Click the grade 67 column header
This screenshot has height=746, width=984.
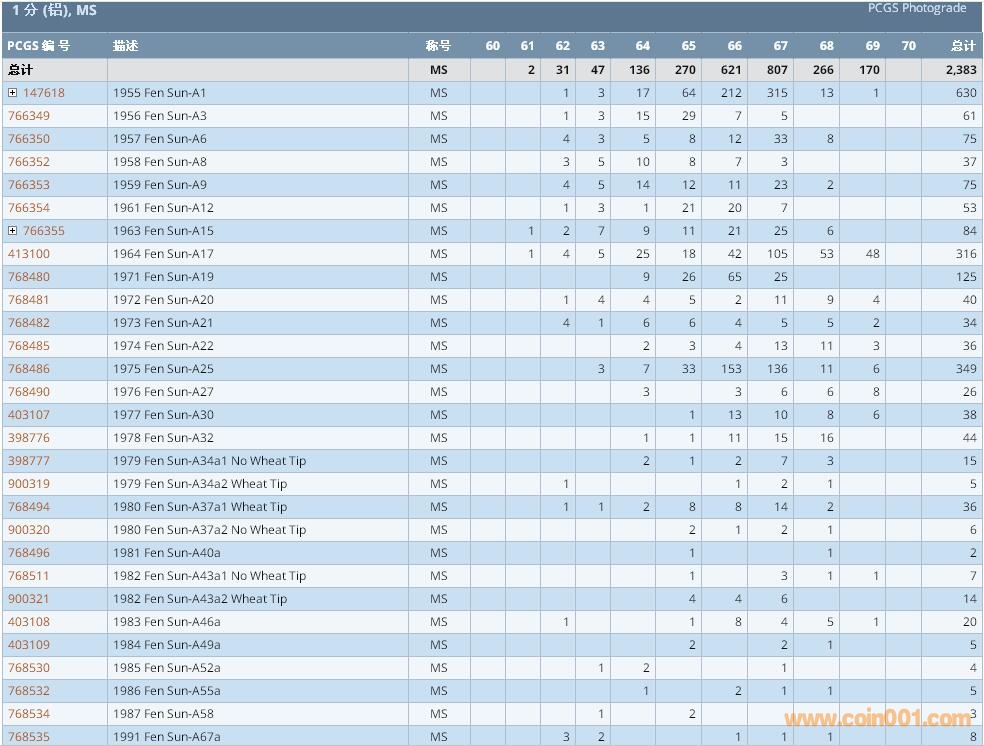tap(780, 46)
